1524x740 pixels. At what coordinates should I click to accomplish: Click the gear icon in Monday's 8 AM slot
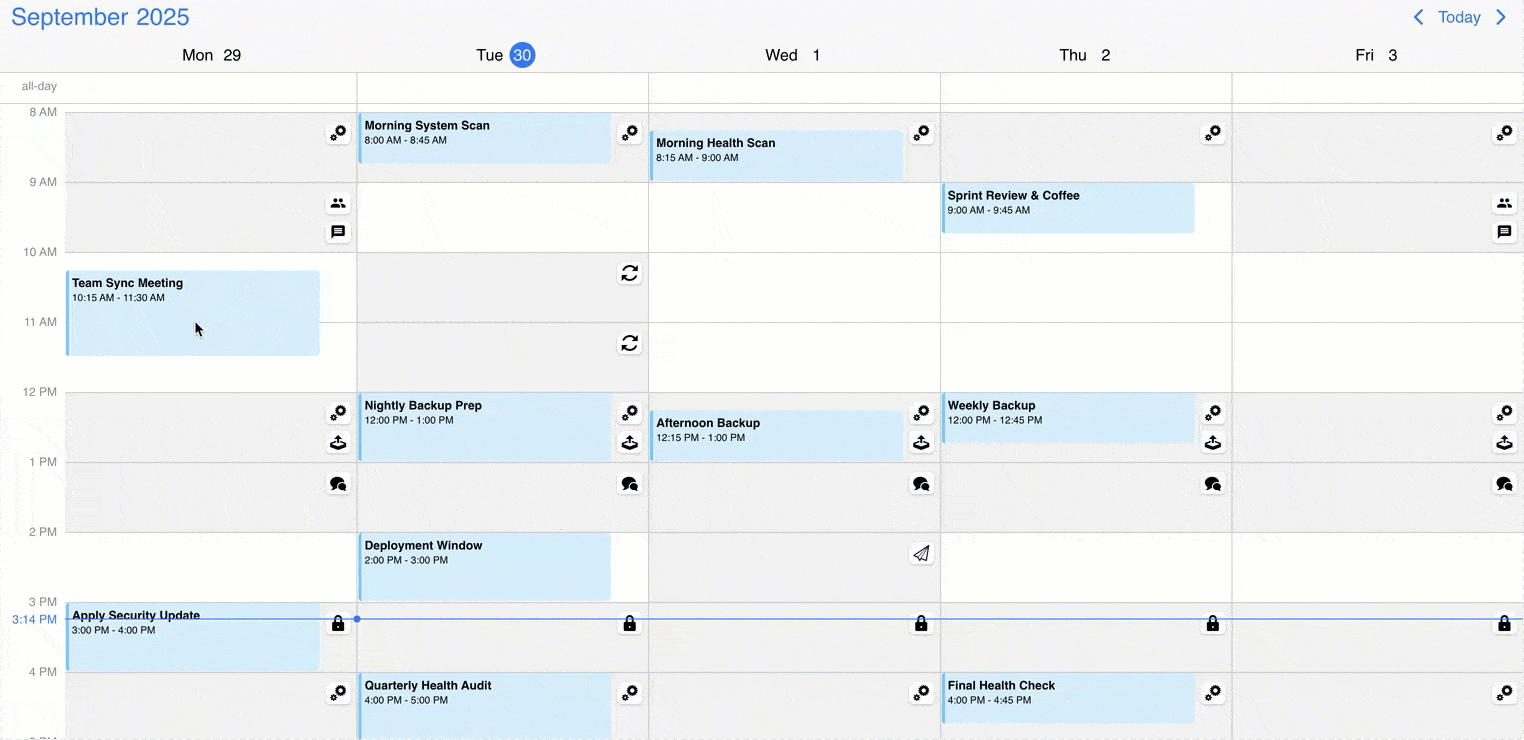pos(338,133)
